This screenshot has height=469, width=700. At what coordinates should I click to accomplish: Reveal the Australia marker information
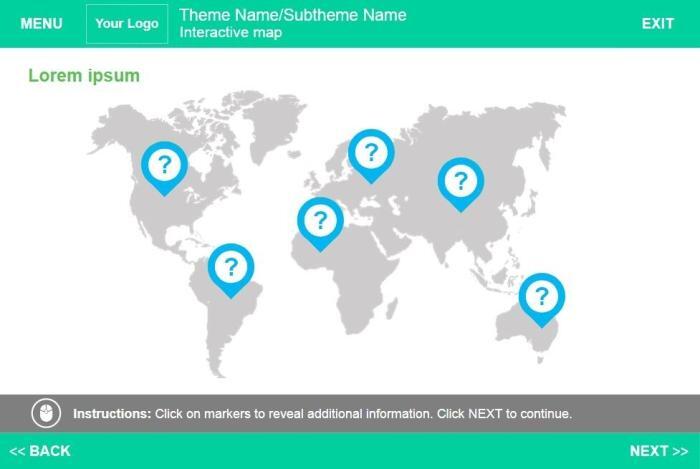coord(541,296)
